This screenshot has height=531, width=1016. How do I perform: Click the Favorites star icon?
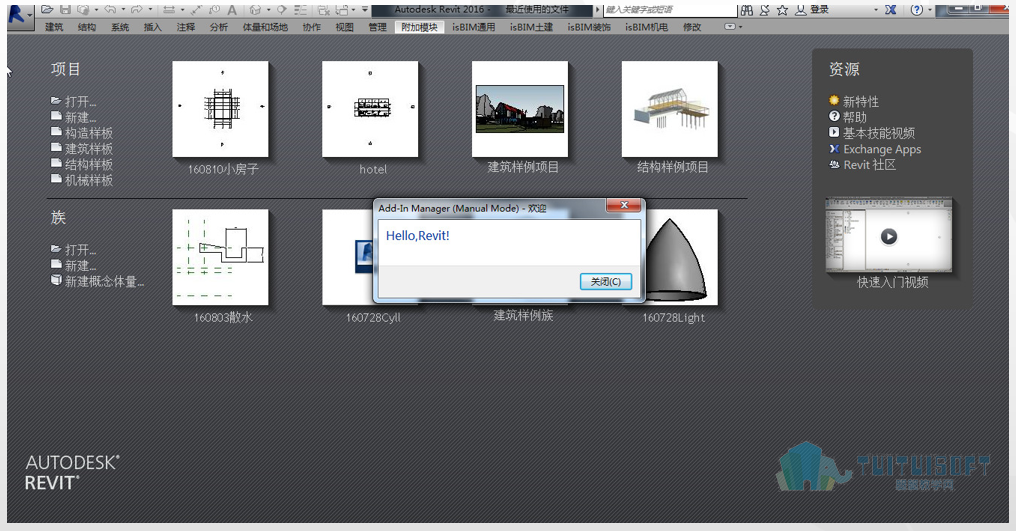pos(782,10)
